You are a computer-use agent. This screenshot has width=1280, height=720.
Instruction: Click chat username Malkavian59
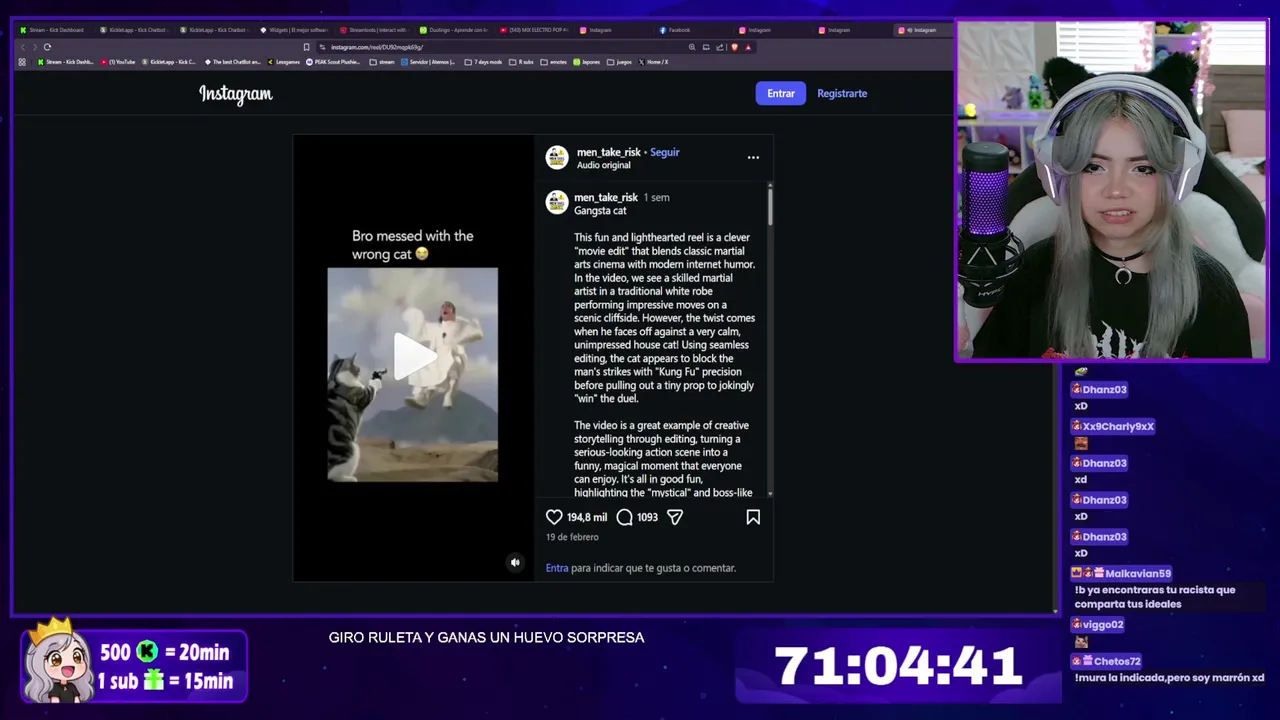pyautogui.click(x=1138, y=573)
